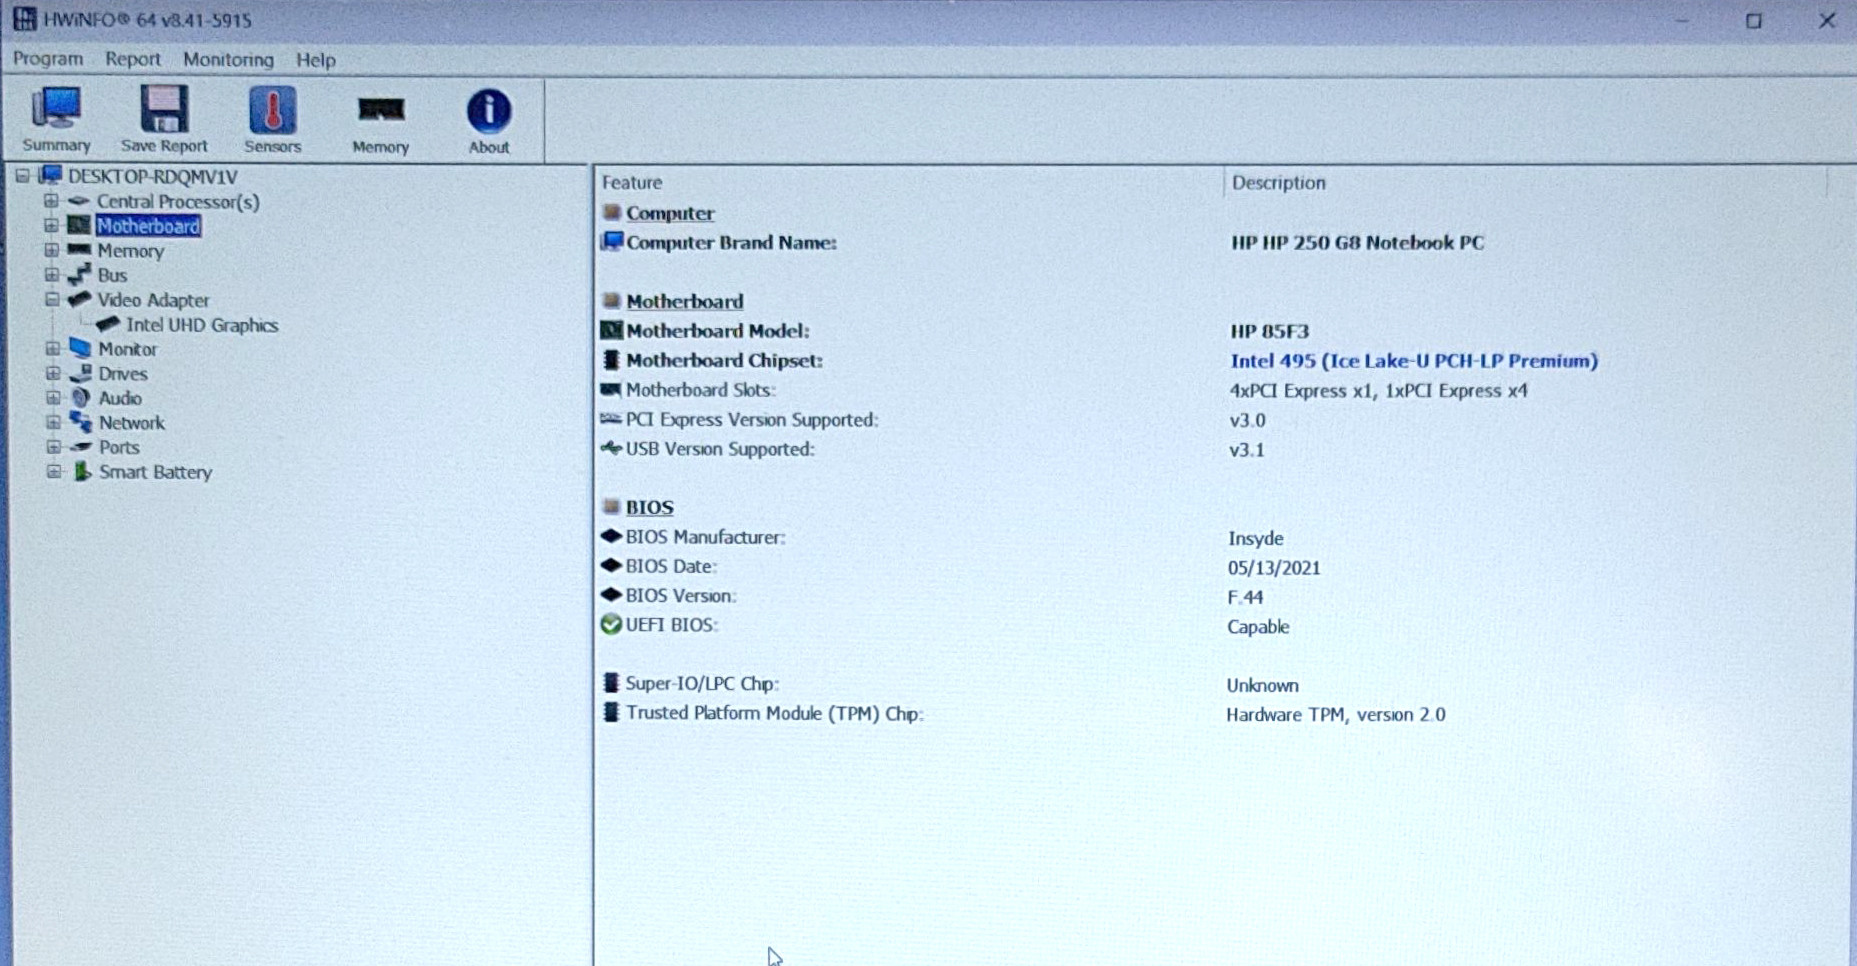The image size is (1857, 966).
Task: Select the Super-IO/LPC Chip row label
Action: click(x=702, y=683)
